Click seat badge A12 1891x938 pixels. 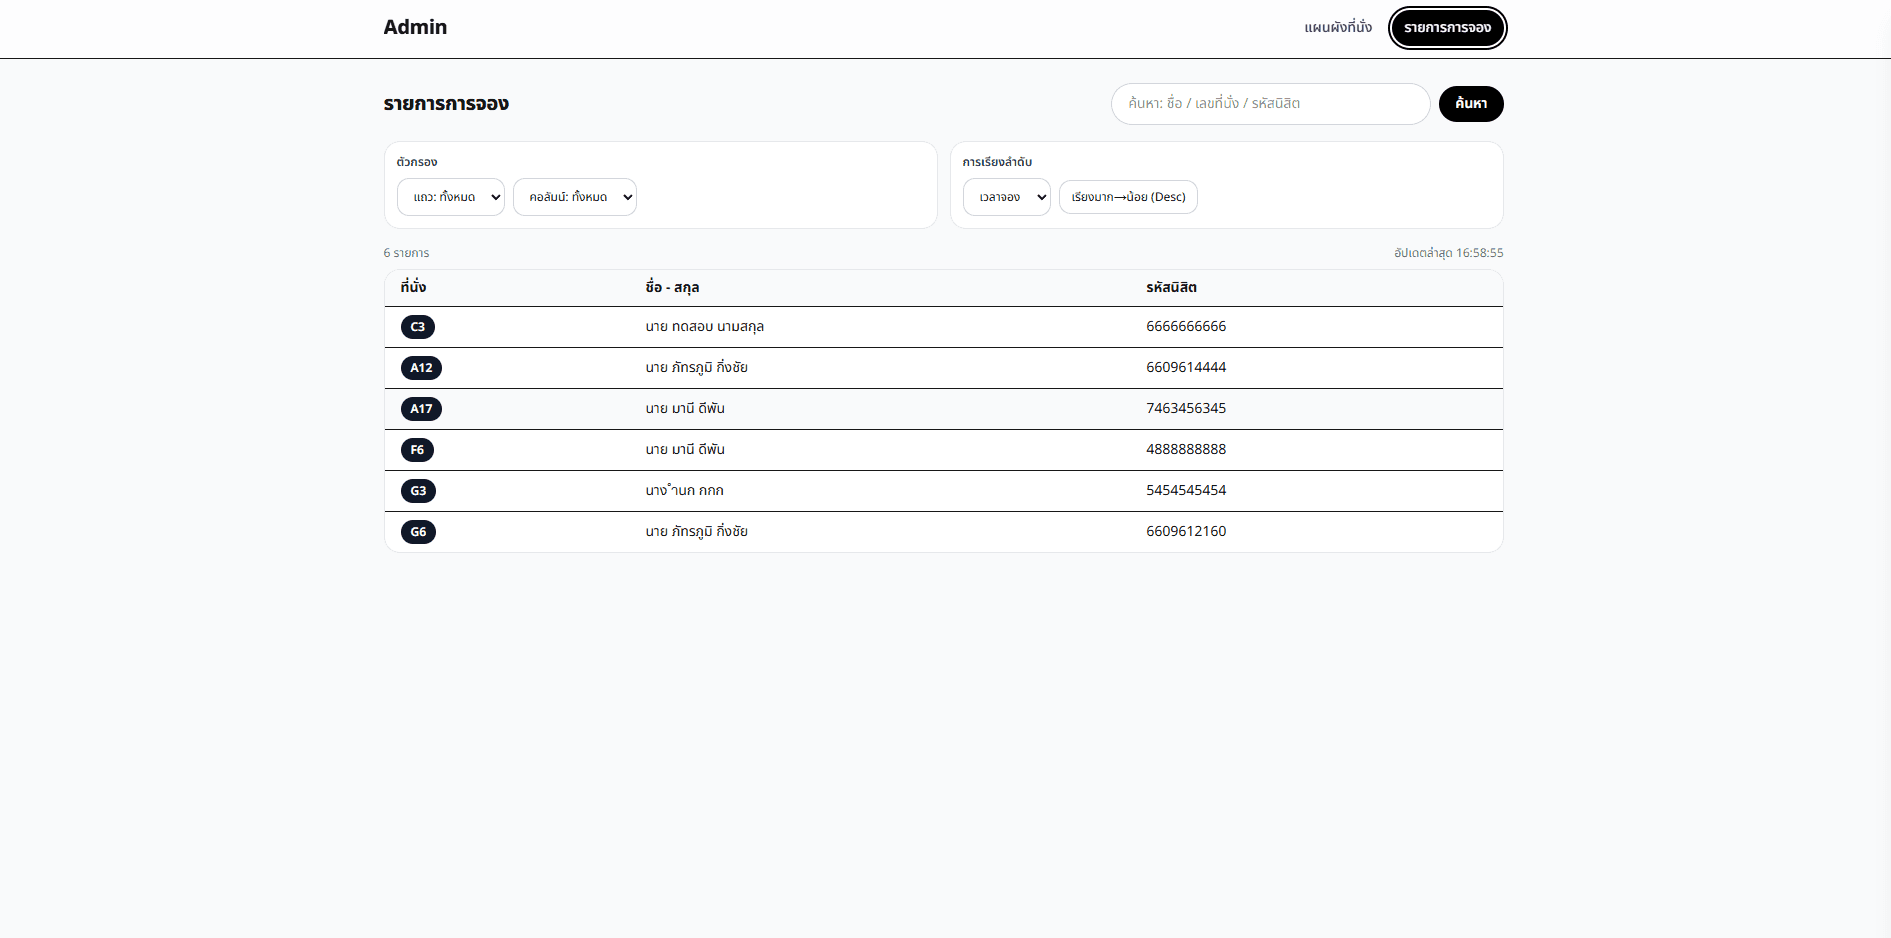tap(421, 368)
